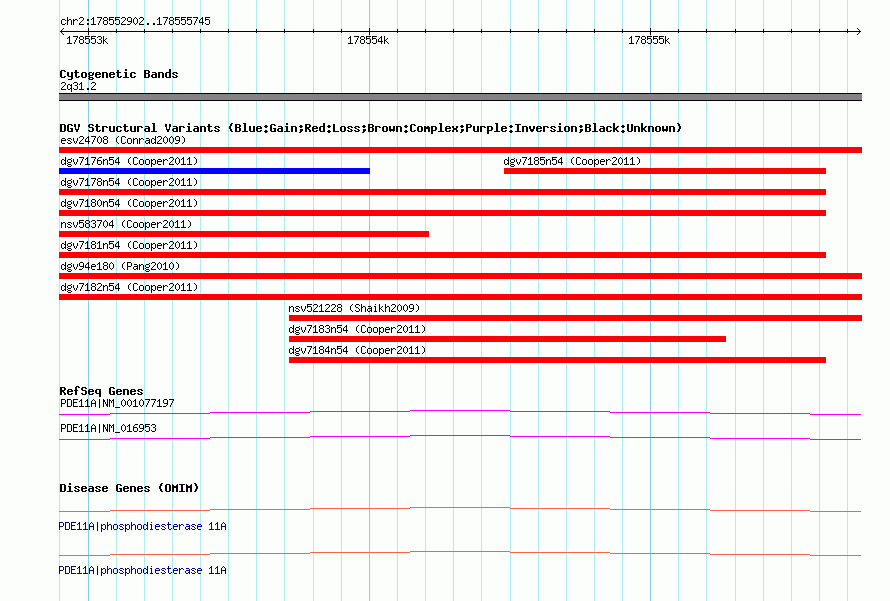
Task: Open the dgv7184n54 (Cooper2011) bar
Action: click(557, 360)
